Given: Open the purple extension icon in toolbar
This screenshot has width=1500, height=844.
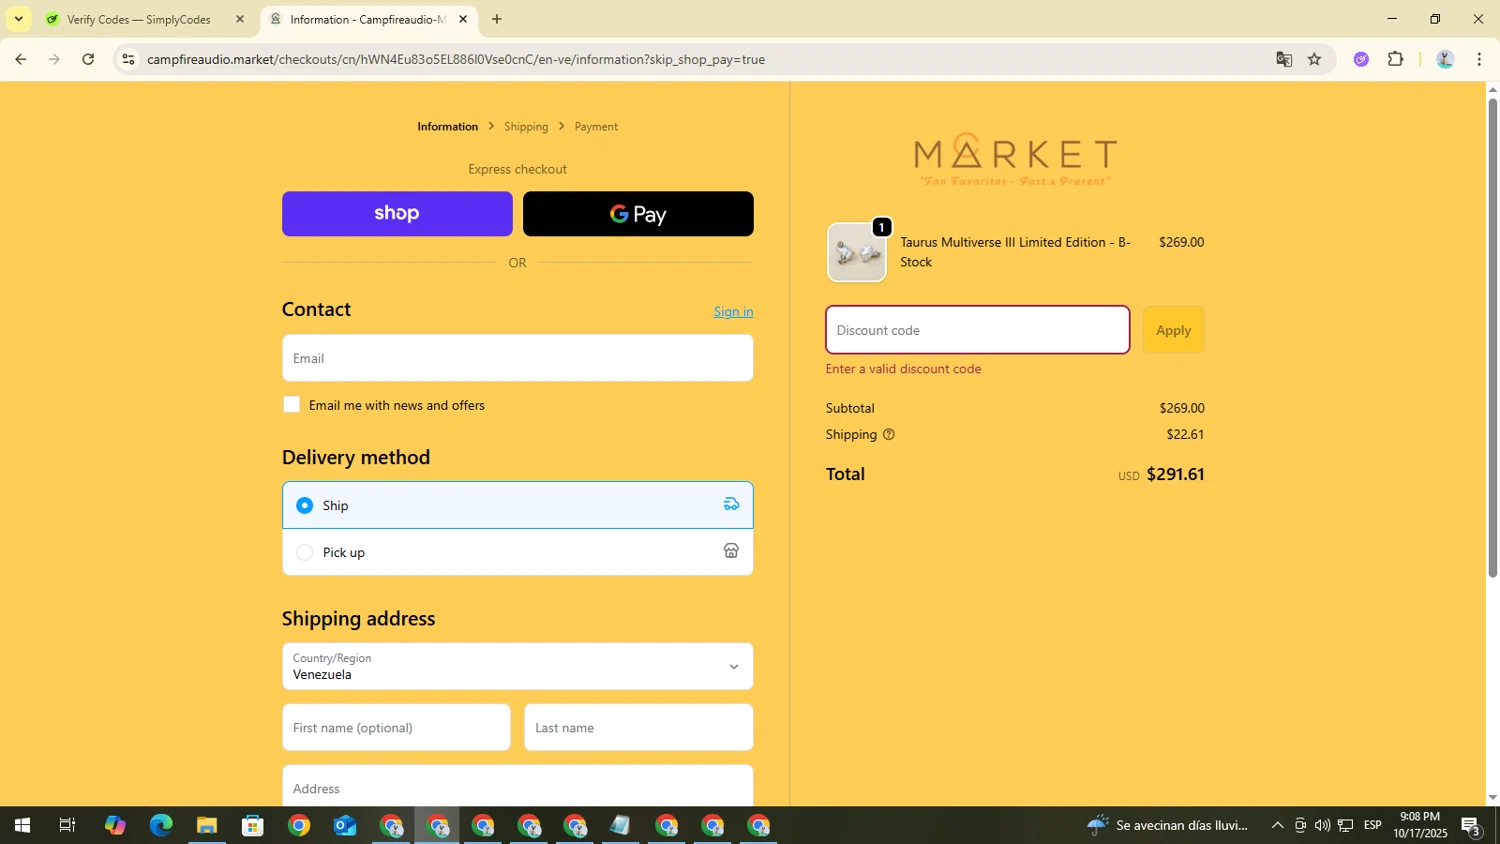Looking at the screenshot, I should click(1361, 59).
